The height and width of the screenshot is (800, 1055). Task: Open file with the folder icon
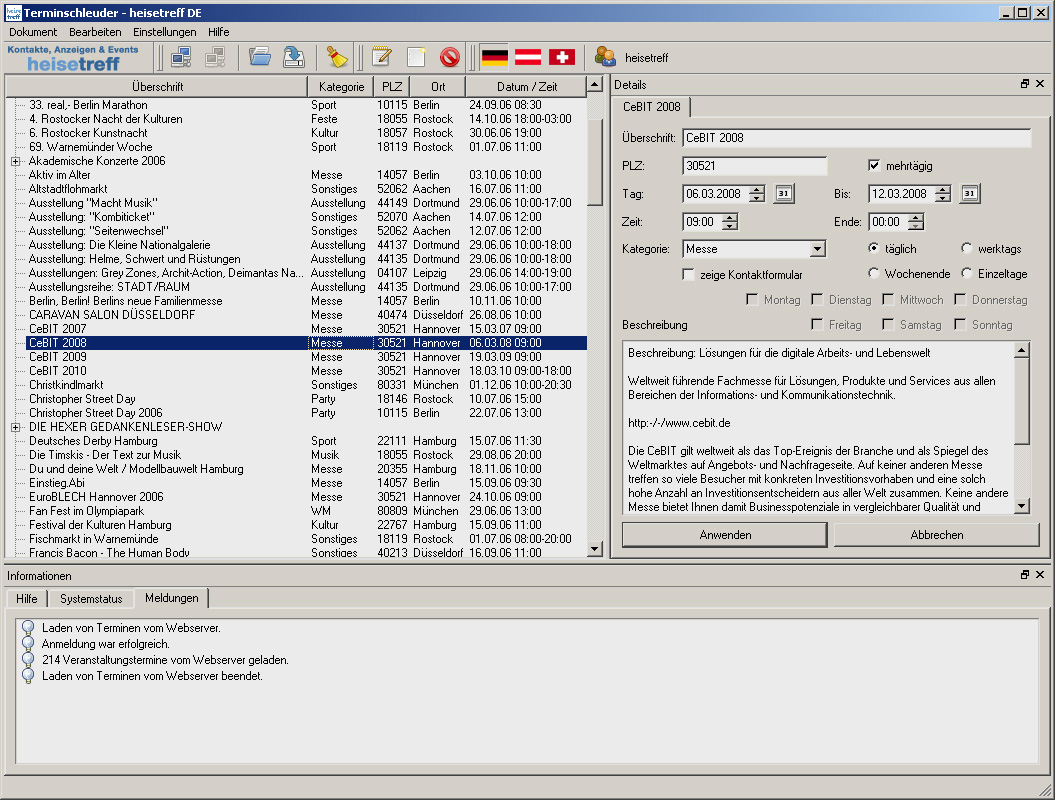pyautogui.click(x=260, y=58)
